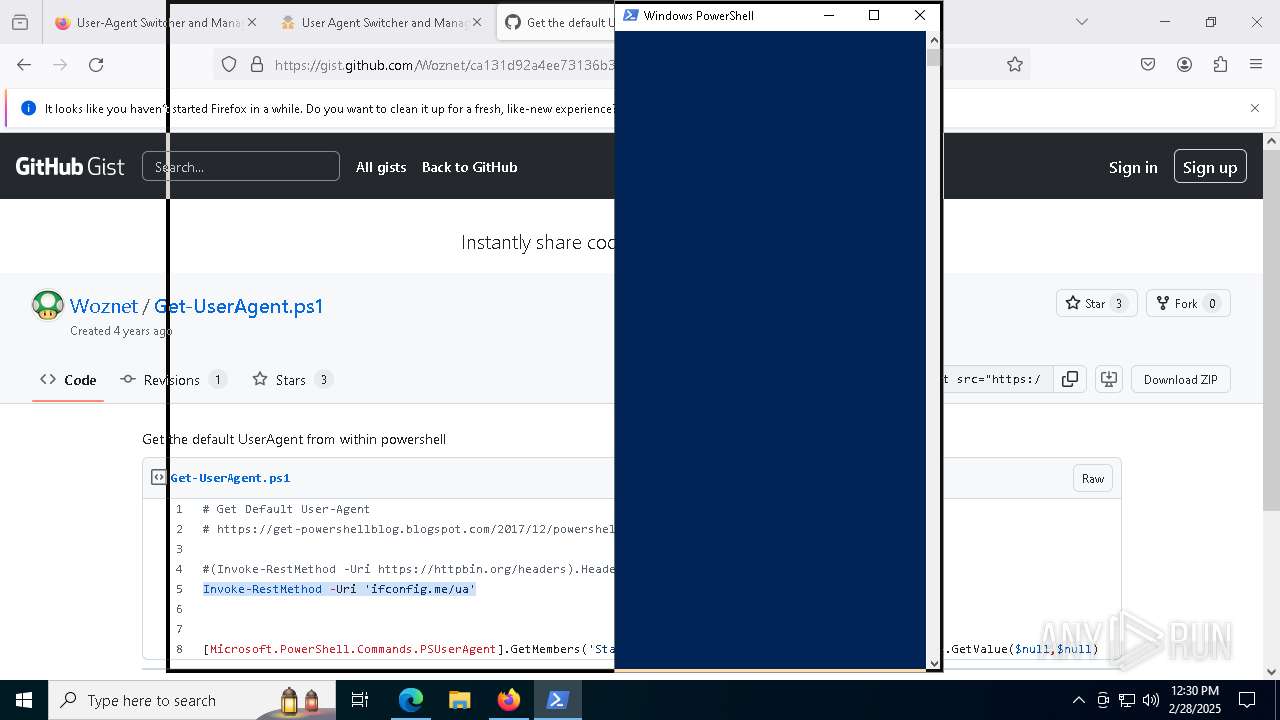The width and height of the screenshot is (1280, 720).
Task: Click Windows taskbar search box
Action: tap(190, 700)
